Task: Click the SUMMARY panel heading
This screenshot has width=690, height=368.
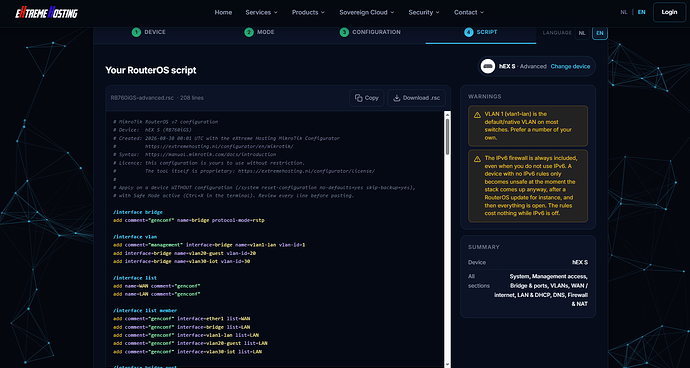Action: (484, 247)
